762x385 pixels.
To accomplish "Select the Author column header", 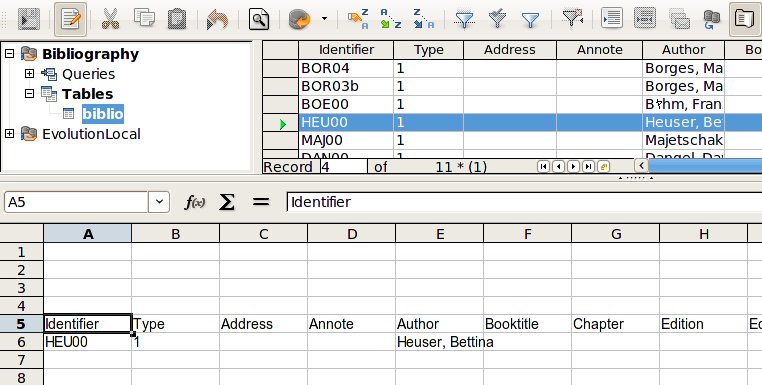I will (683, 50).
